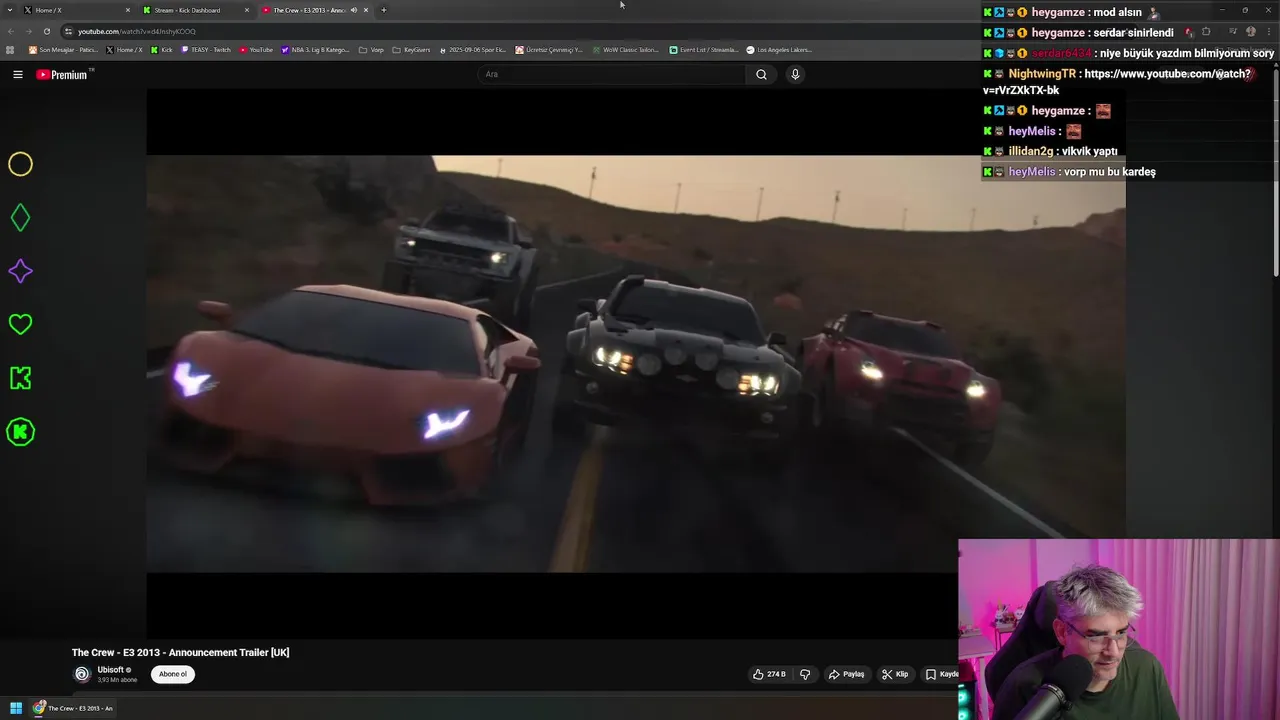Click chat username 'illidan2g'
Viewport: 1280px width, 720px height.
click(1031, 151)
